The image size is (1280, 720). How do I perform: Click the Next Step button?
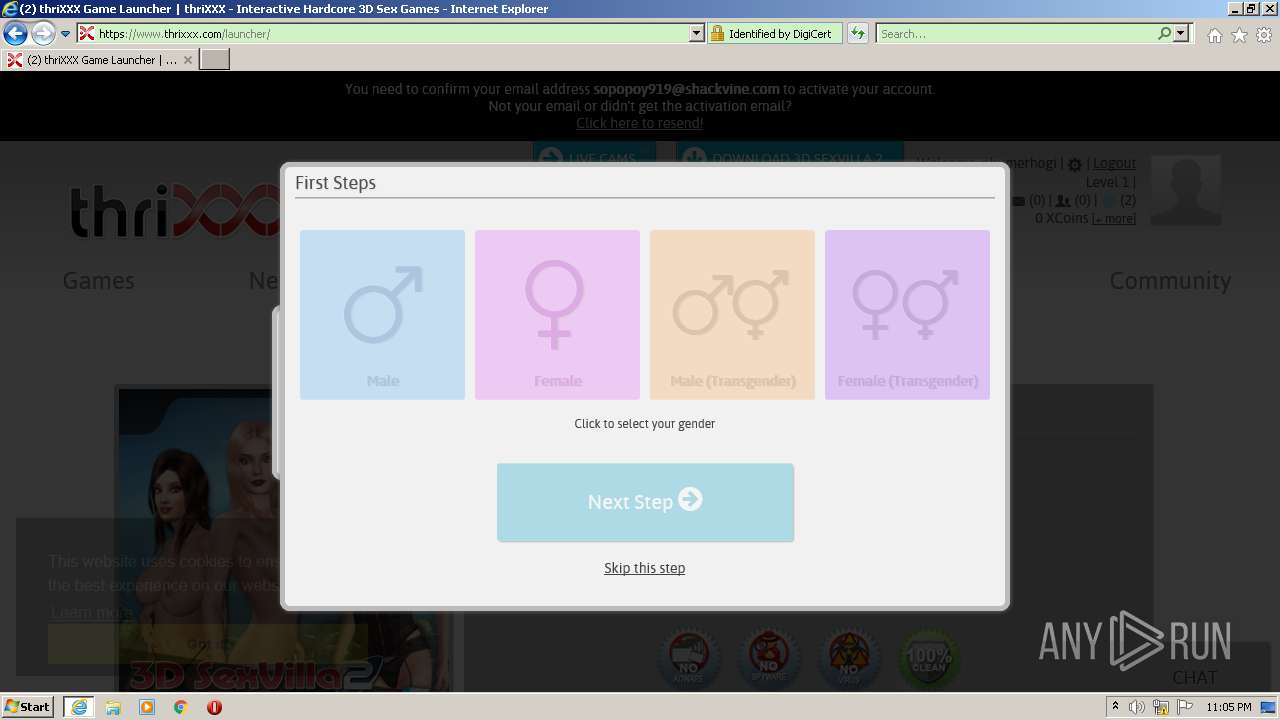[645, 502]
